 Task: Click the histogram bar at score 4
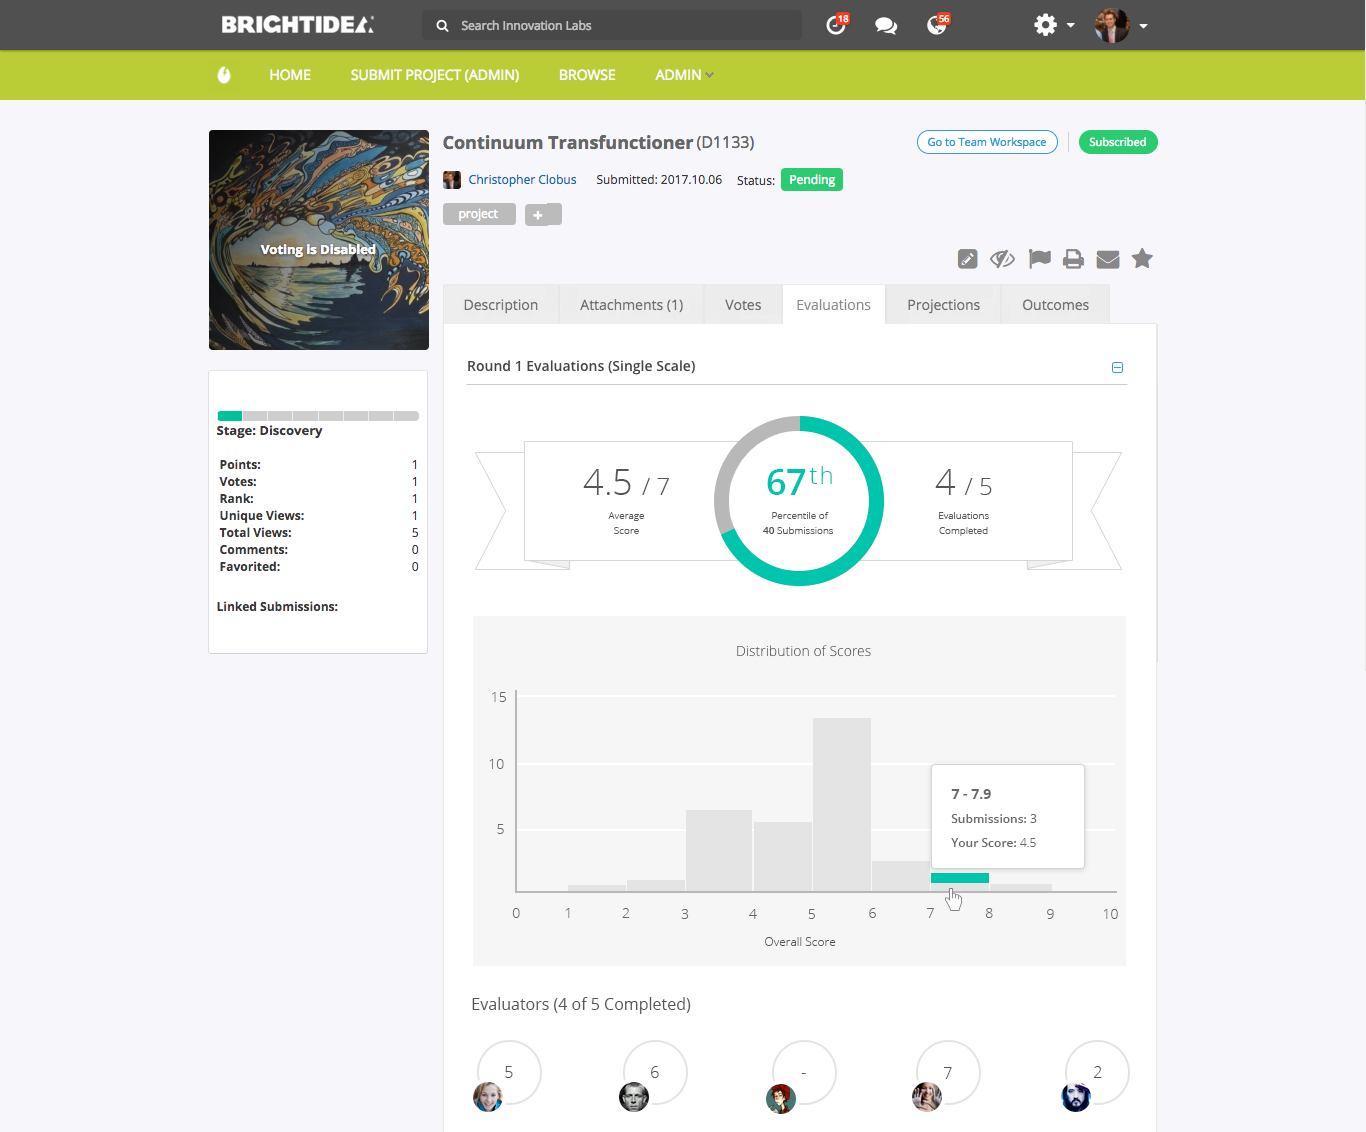[783, 856]
